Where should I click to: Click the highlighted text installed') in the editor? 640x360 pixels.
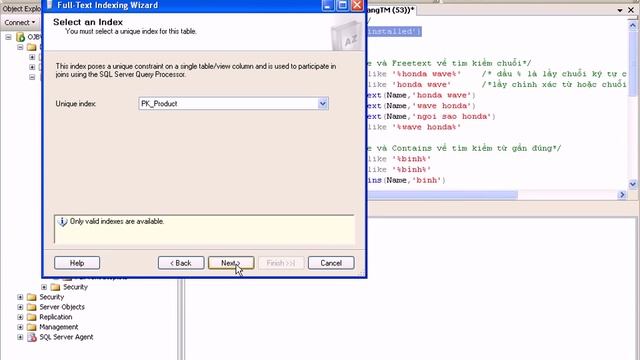(394, 31)
